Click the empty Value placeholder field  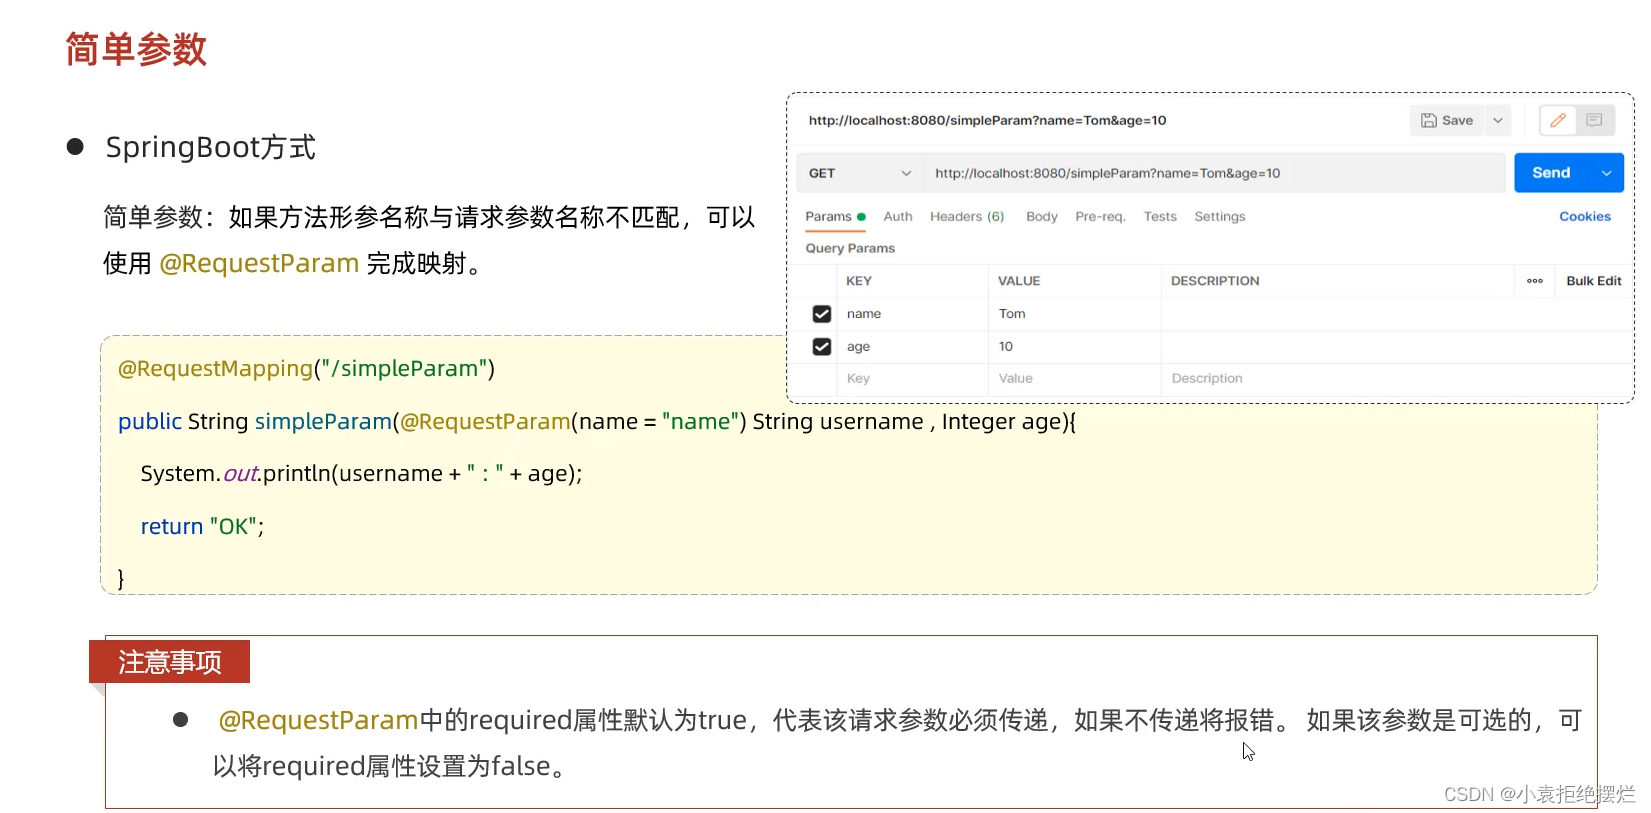[1074, 378]
